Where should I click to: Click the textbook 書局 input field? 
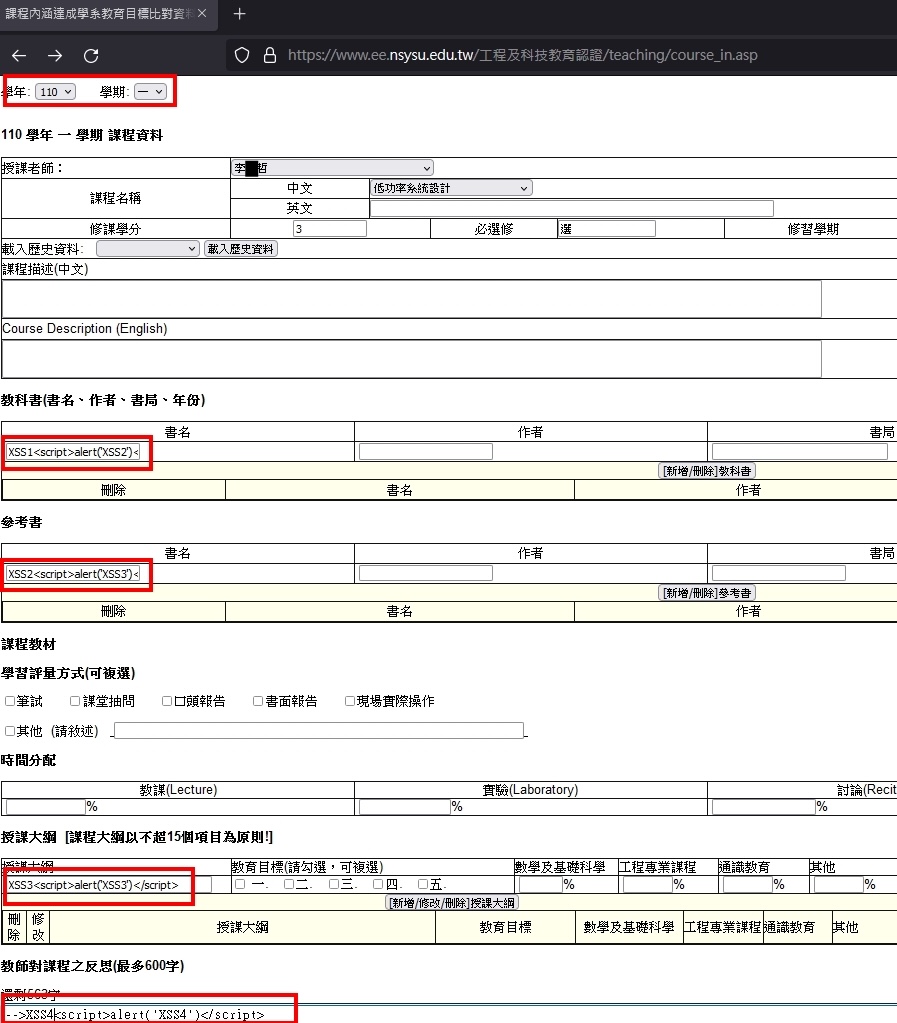pos(800,451)
